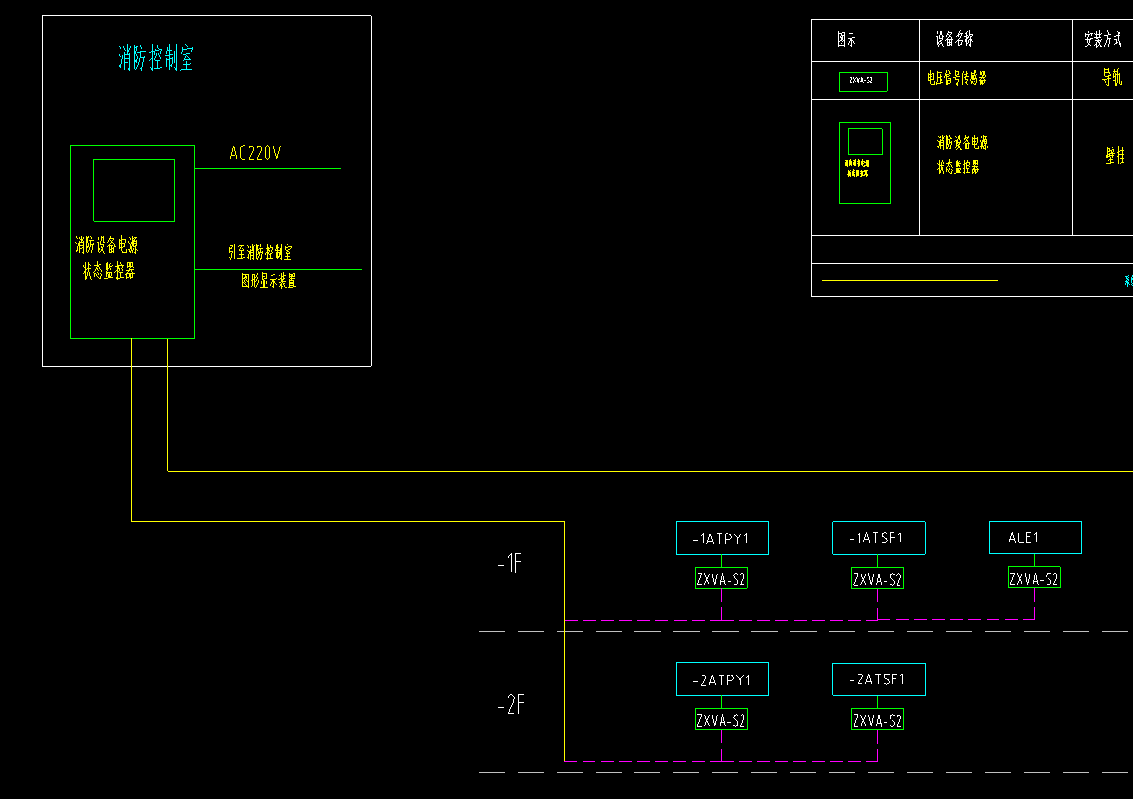Image resolution: width=1133 pixels, height=799 pixels.
Task: Click the ZXVA-S2 sensor under -2ATPY1
Action: 721,720
